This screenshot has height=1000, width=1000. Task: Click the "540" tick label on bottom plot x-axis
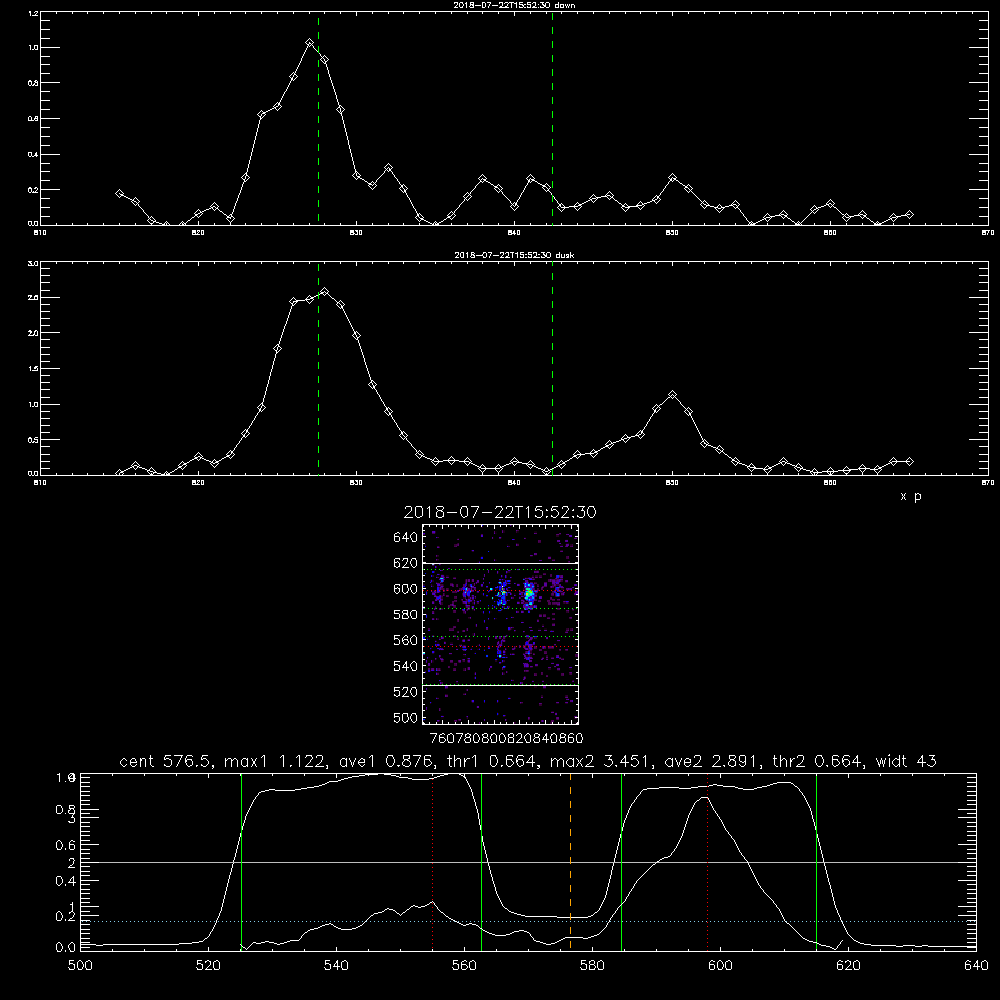coord(336,966)
